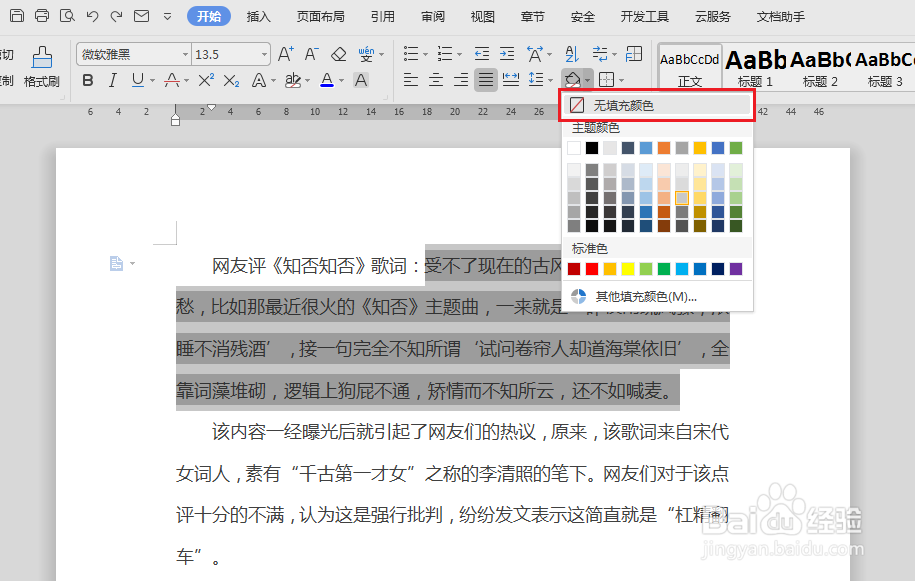Toggle underline formatting
Viewport: 915px width, 581px height.
[137, 80]
